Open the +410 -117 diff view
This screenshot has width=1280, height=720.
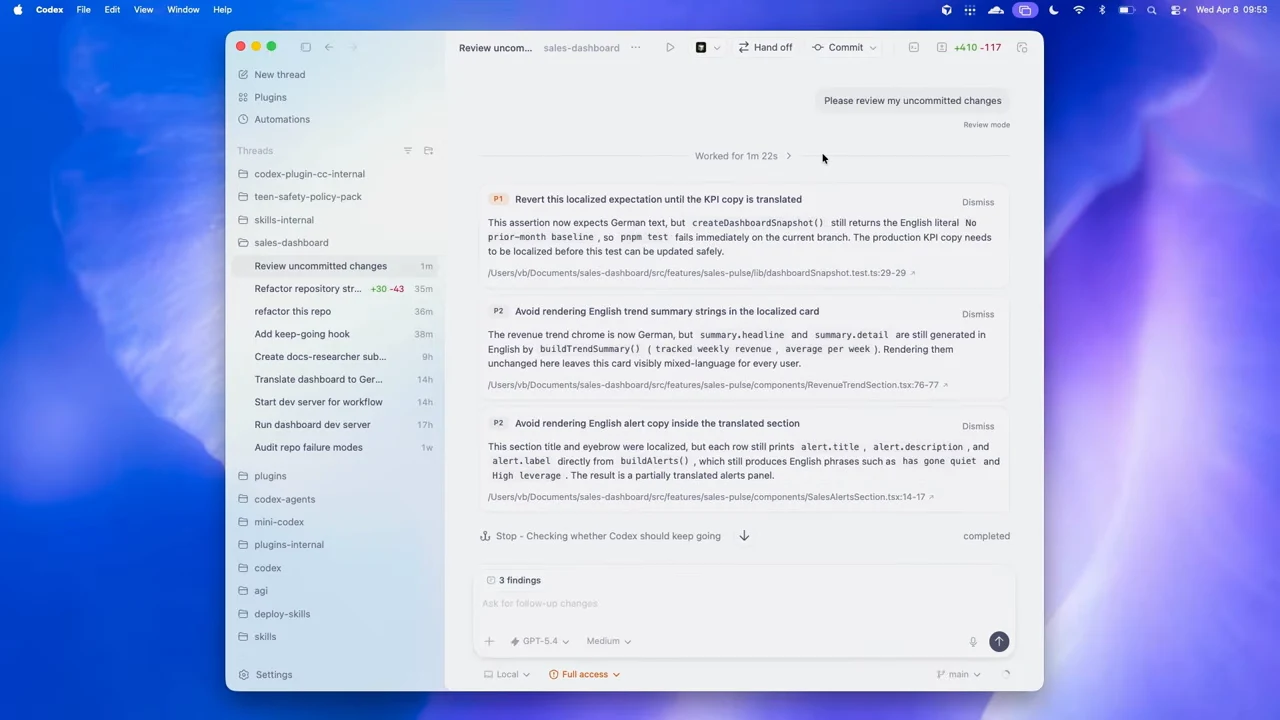(x=969, y=47)
